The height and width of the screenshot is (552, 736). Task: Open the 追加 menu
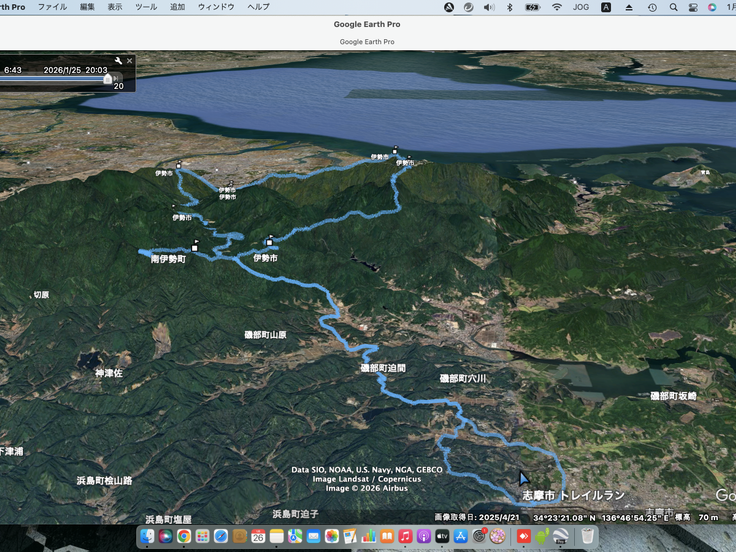[177, 7]
